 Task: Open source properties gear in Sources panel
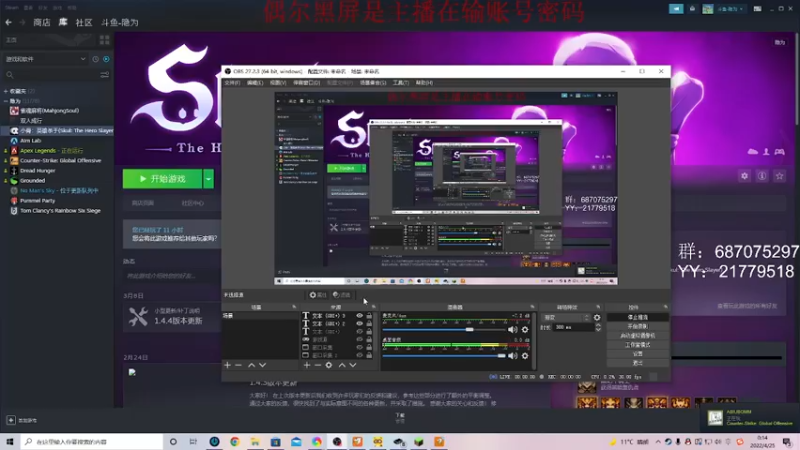(329, 365)
